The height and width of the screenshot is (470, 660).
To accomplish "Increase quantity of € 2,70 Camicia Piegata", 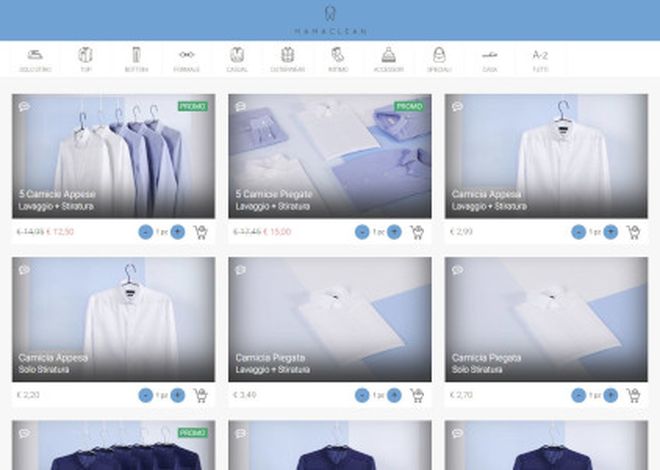I will click(610, 395).
